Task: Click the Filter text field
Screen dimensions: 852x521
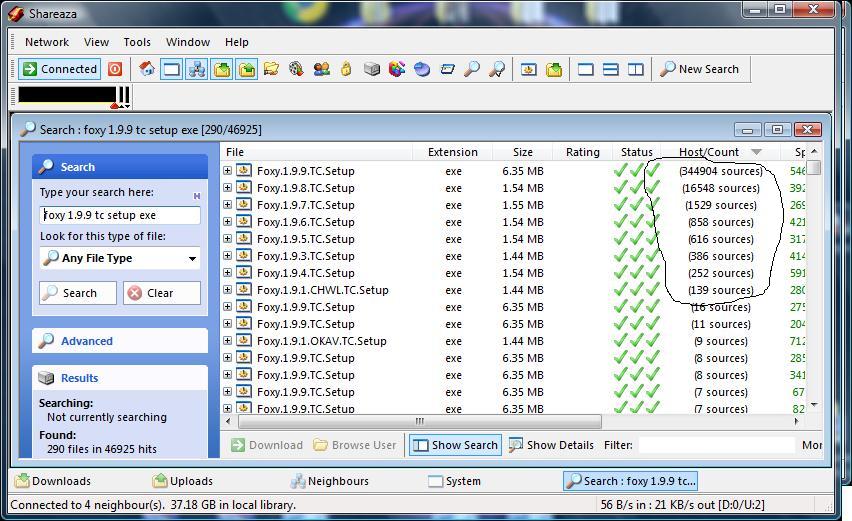Action: coord(716,445)
